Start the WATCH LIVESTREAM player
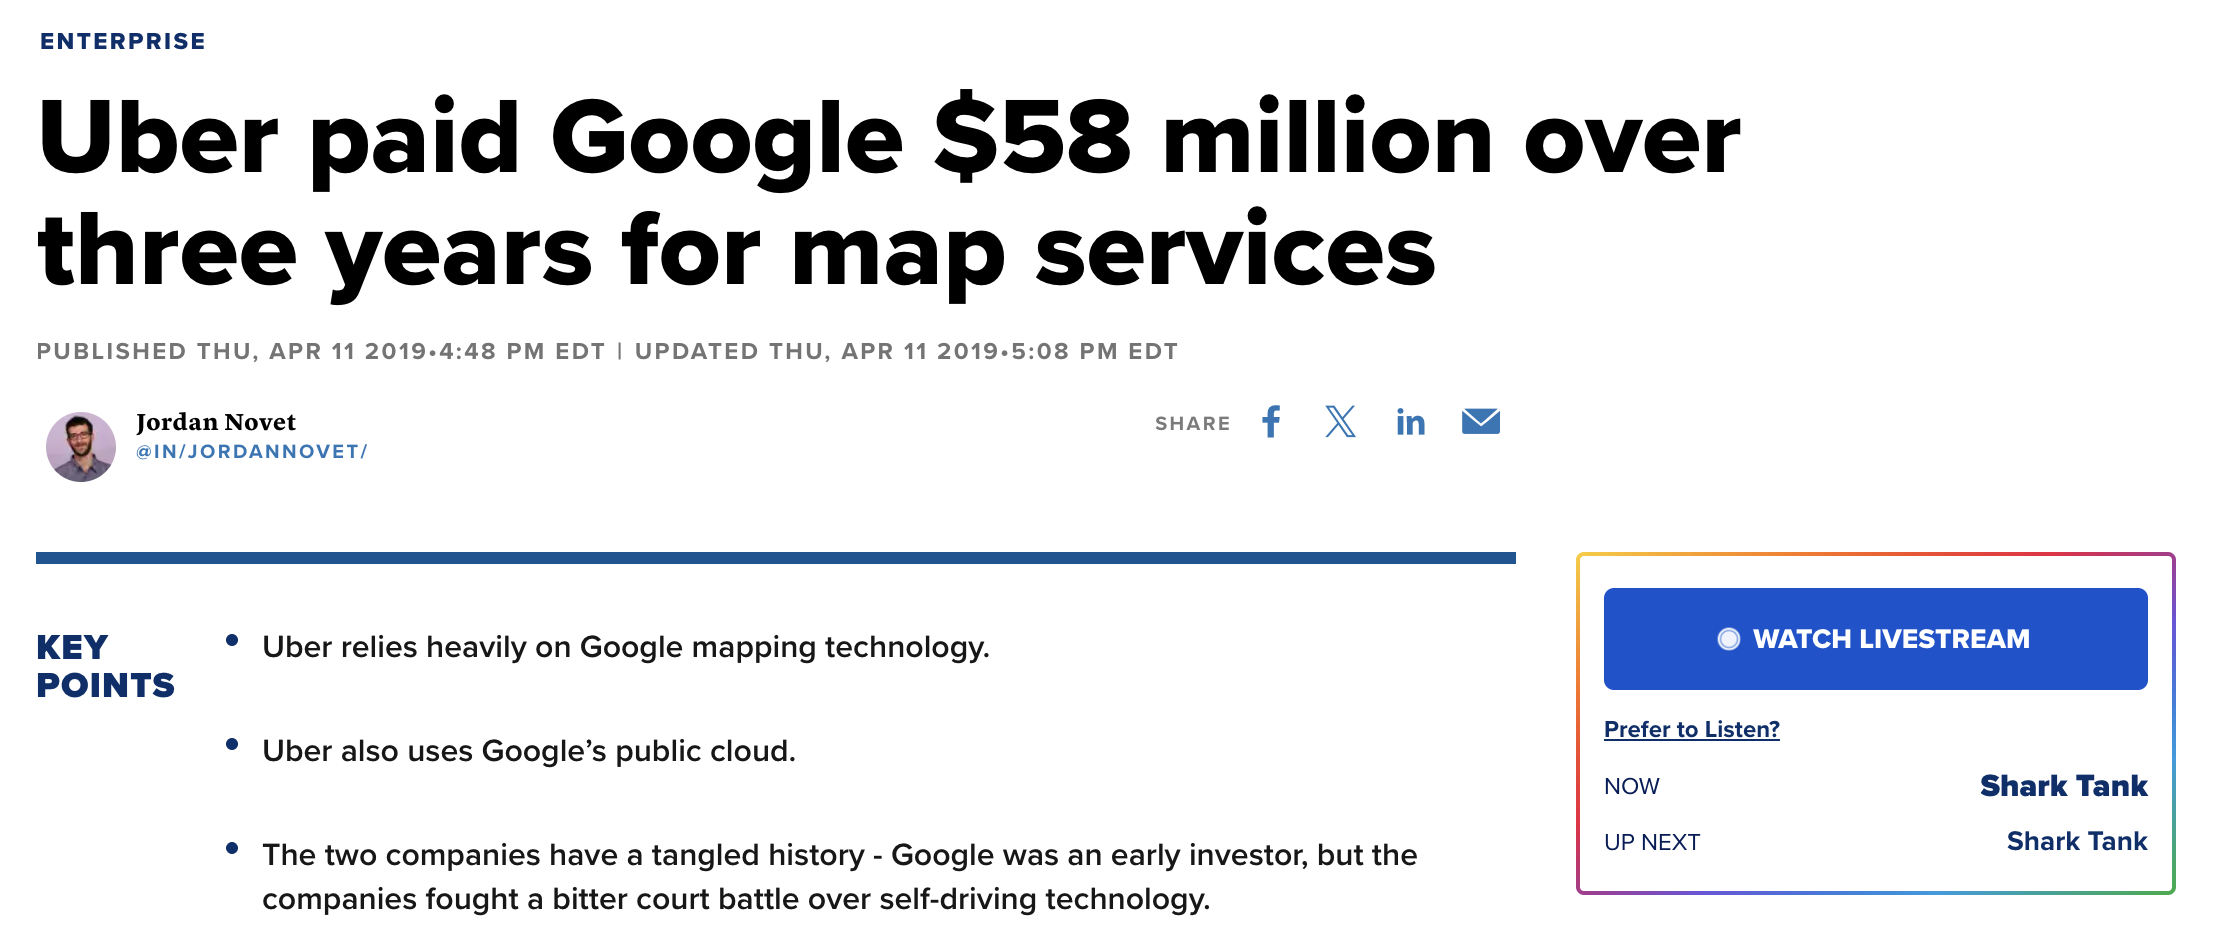The height and width of the screenshot is (932, 2214). click(1875, 639)
